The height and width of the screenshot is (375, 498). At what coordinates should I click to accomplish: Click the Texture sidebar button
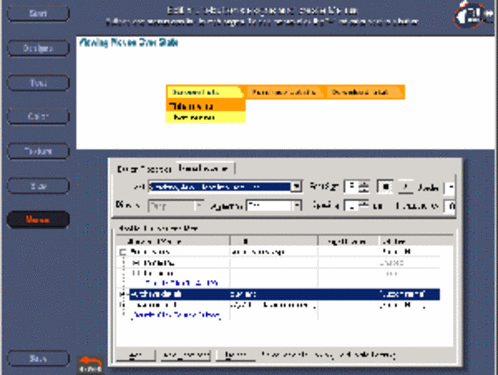[38, 151]
